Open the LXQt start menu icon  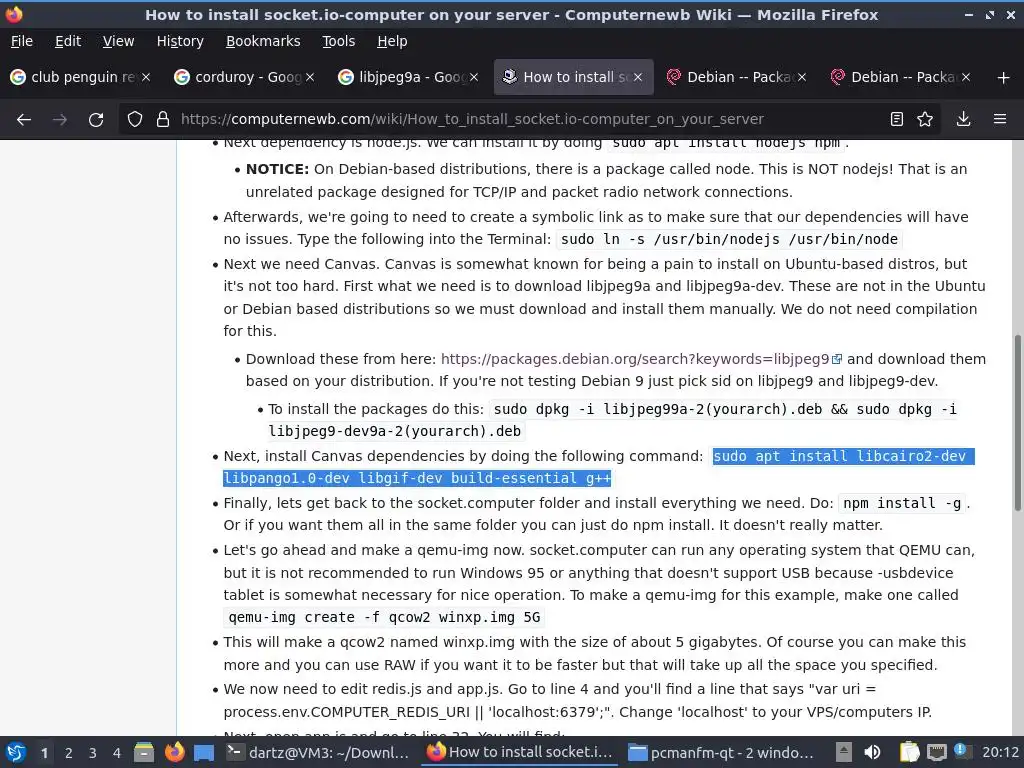click(16, 752)
